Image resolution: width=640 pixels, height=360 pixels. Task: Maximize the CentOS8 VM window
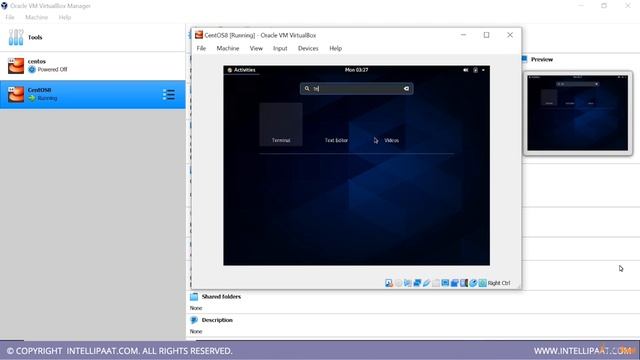[x=486, y=35]
